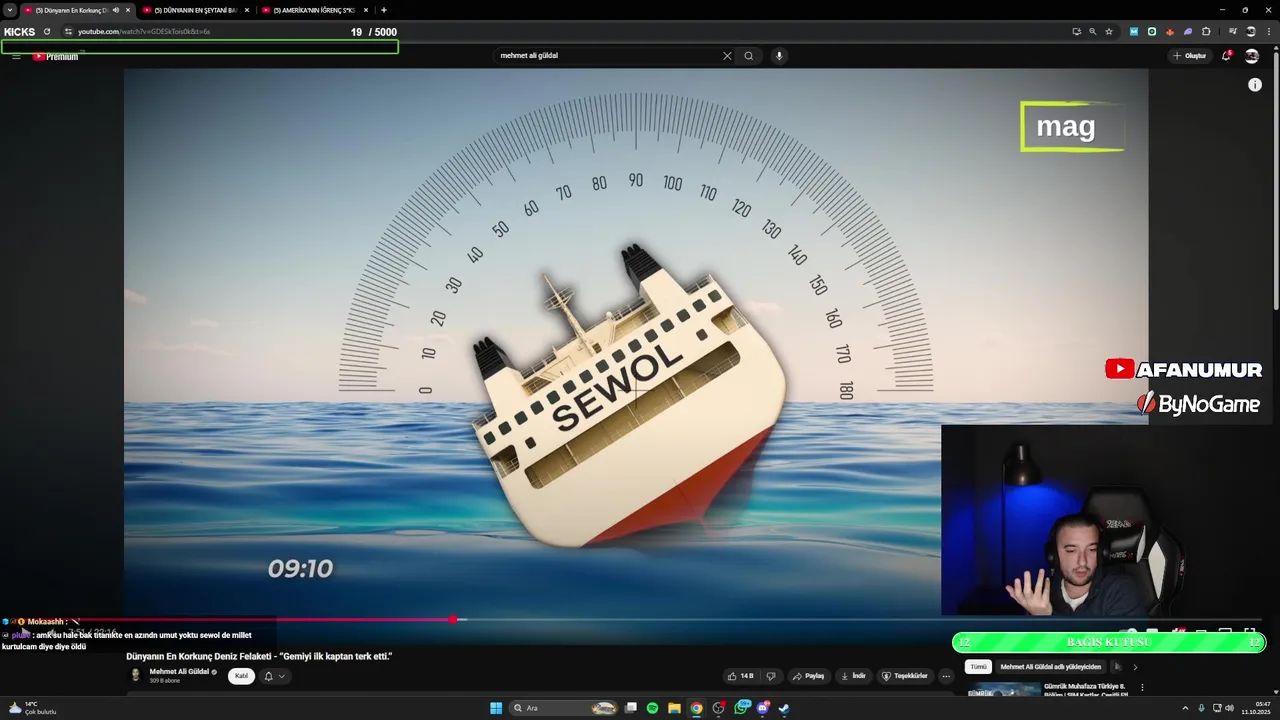Close the second tab DÜNYANIN EN ŞEYTANİ
The height and width of the screenshot is (720, 1280).
tap(247, 10)
